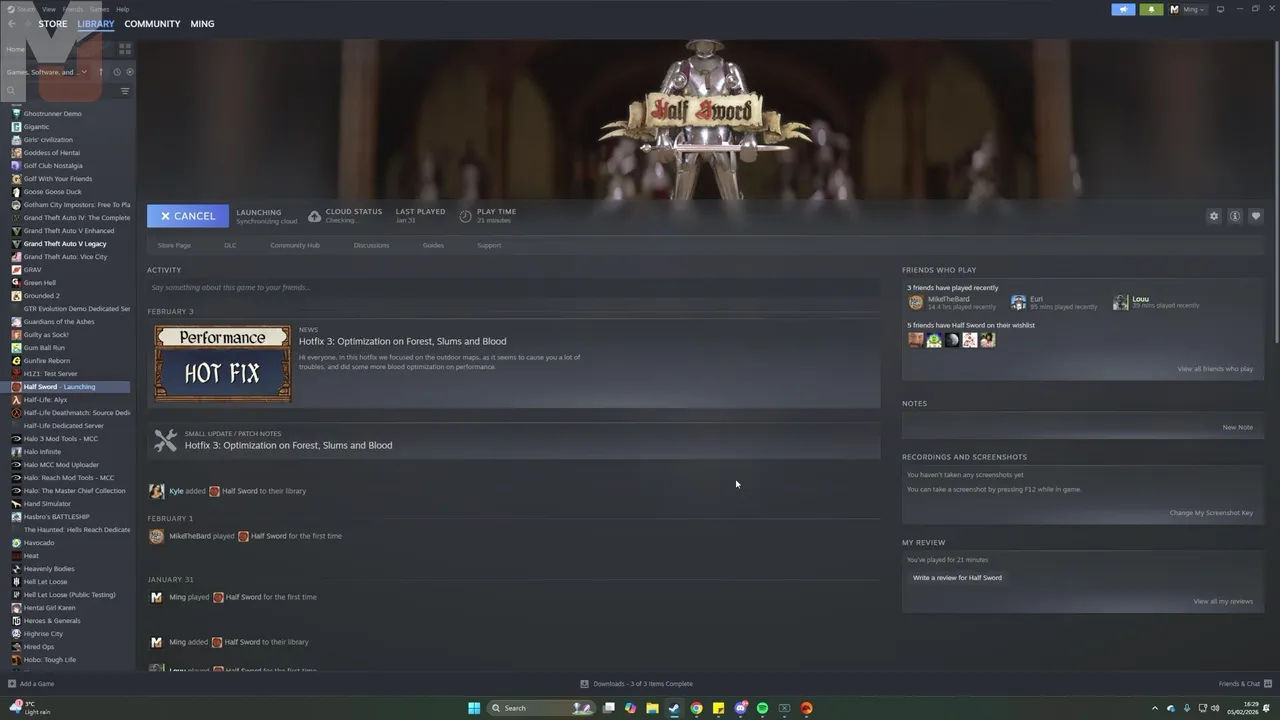
Task: Open Euri's friend avatar
Action: coord(1018,302)
